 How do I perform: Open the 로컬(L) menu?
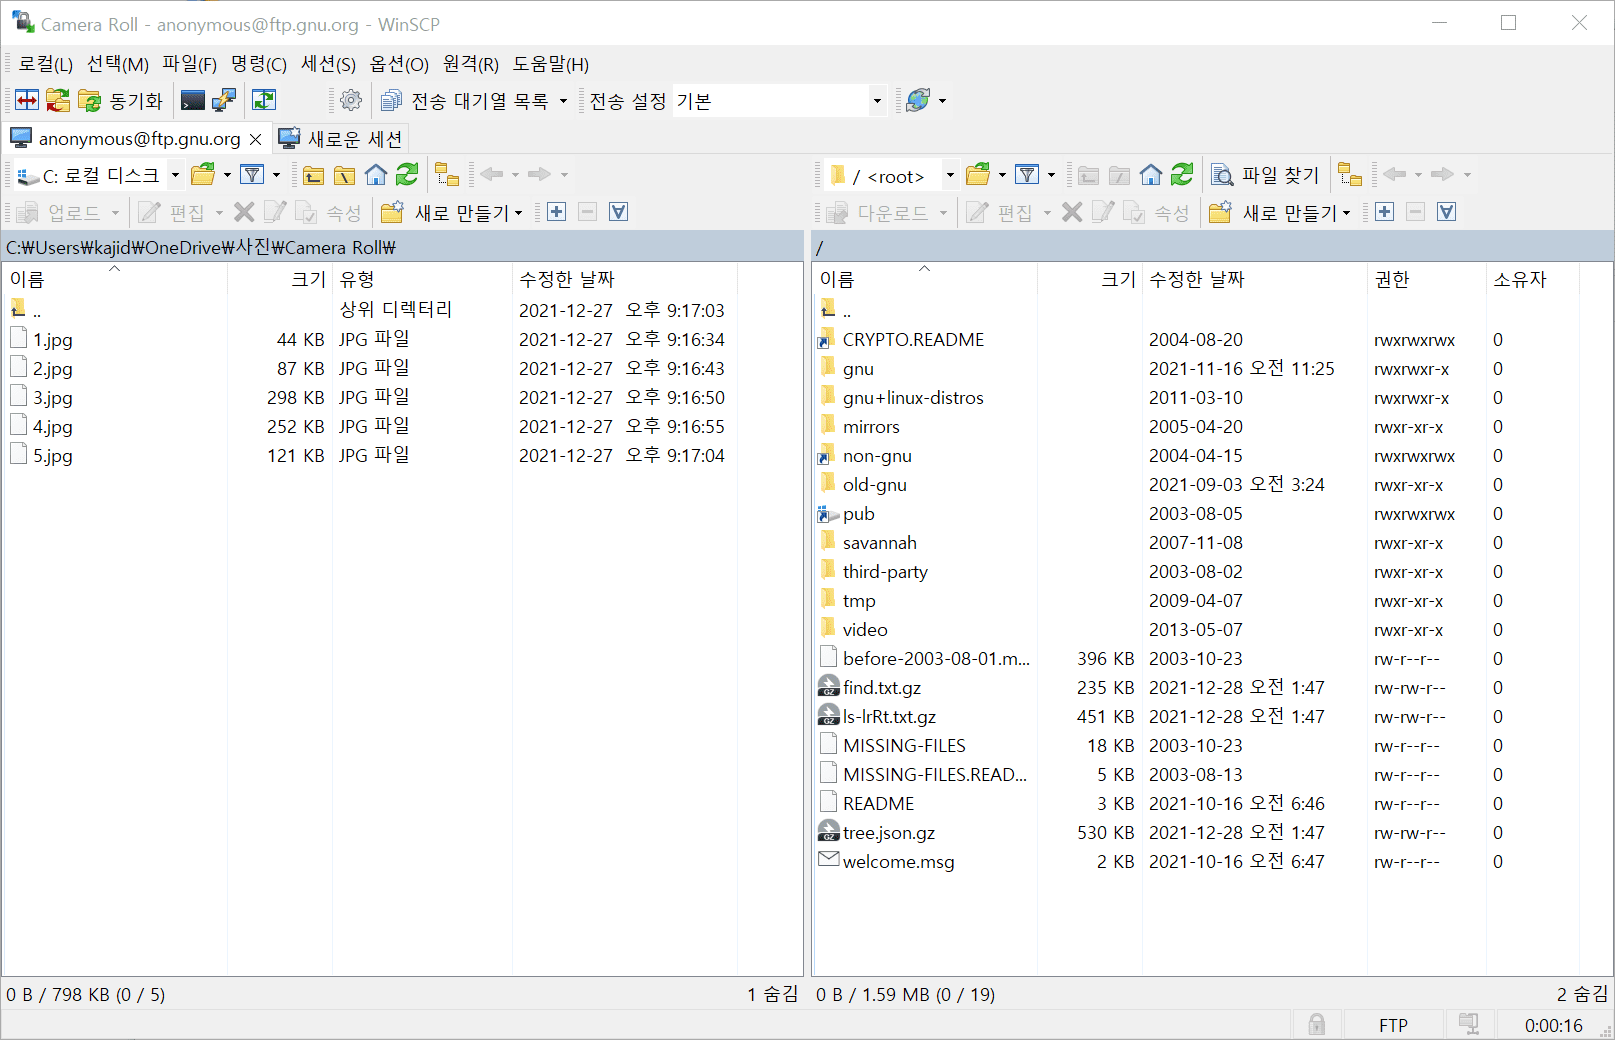46,64
